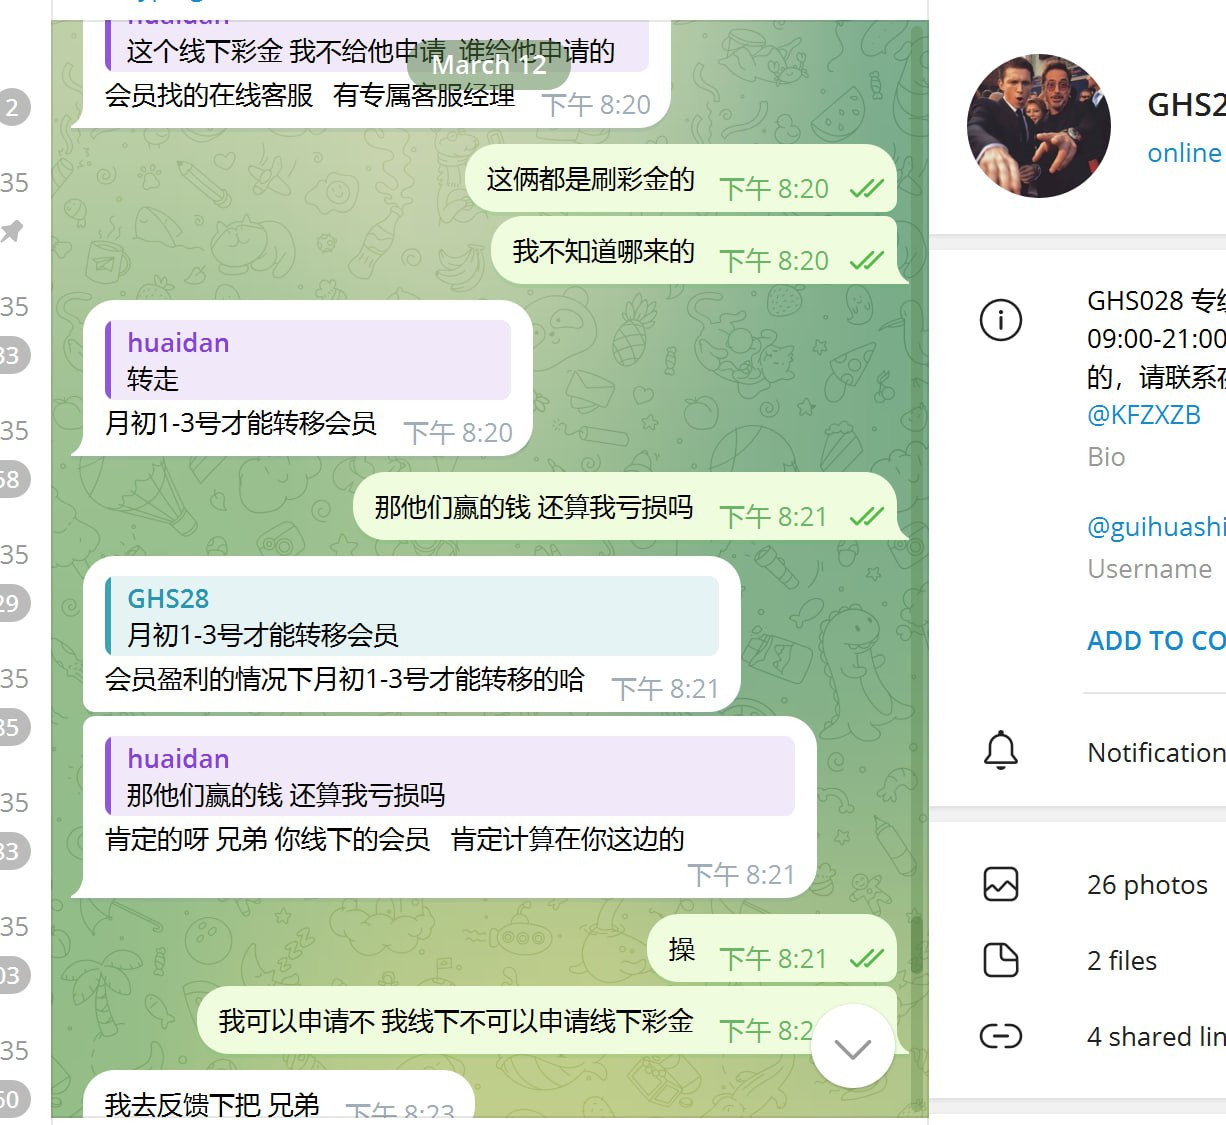Click the shared links chain icon
Image resolution: width=1226 pixels, height=1125 pixels.
pyautogui.click(x=1001, y=1036)
